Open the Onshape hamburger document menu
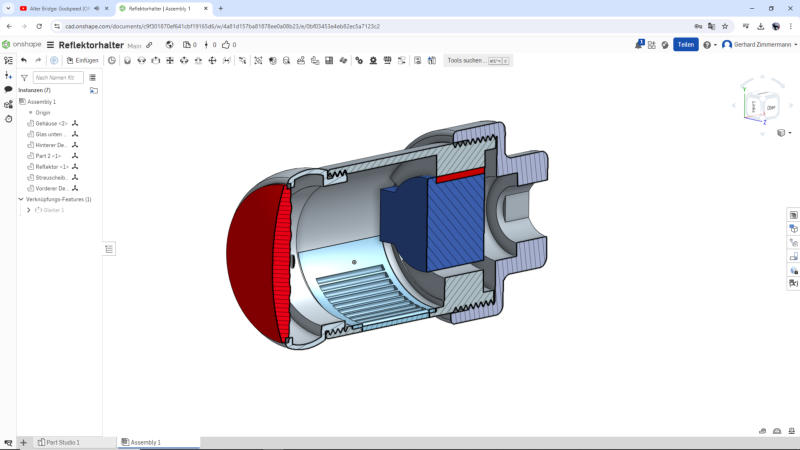This screenshot has width=800, height=450. (50, 45)
